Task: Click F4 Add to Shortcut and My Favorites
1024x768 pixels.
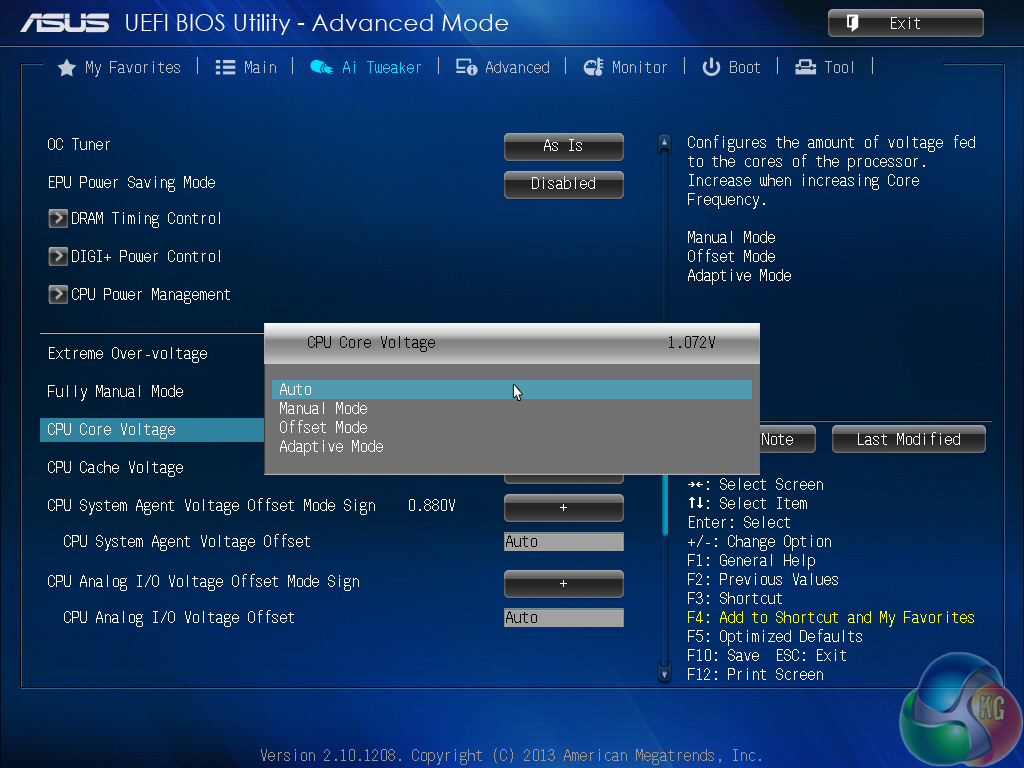Action: (x=831, y=618)
